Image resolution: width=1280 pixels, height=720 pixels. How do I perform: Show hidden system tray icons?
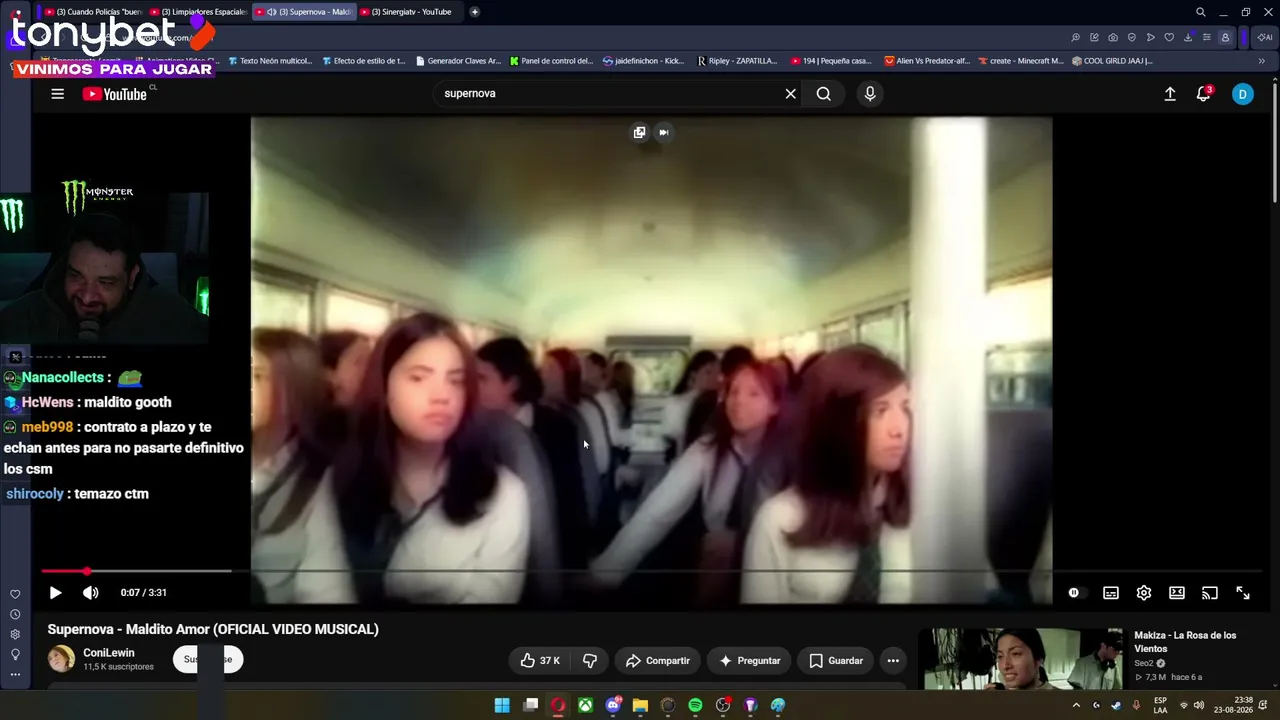[1076, 706]
